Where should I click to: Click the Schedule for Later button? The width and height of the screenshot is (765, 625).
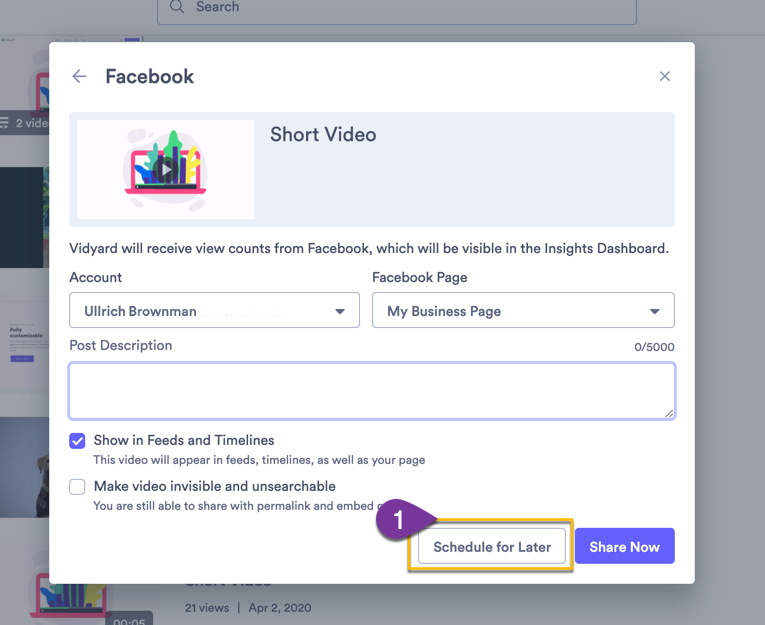[x=492, y=546]
